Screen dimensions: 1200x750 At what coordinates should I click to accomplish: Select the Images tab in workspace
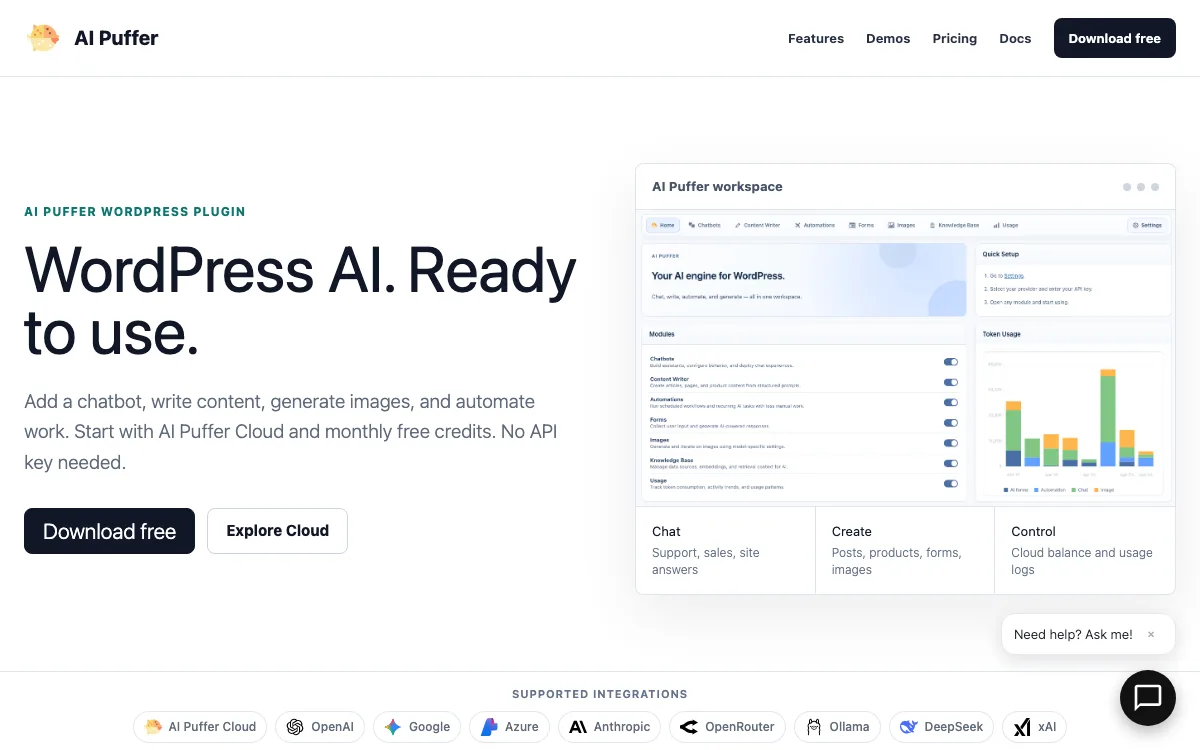tap(901, 225)
